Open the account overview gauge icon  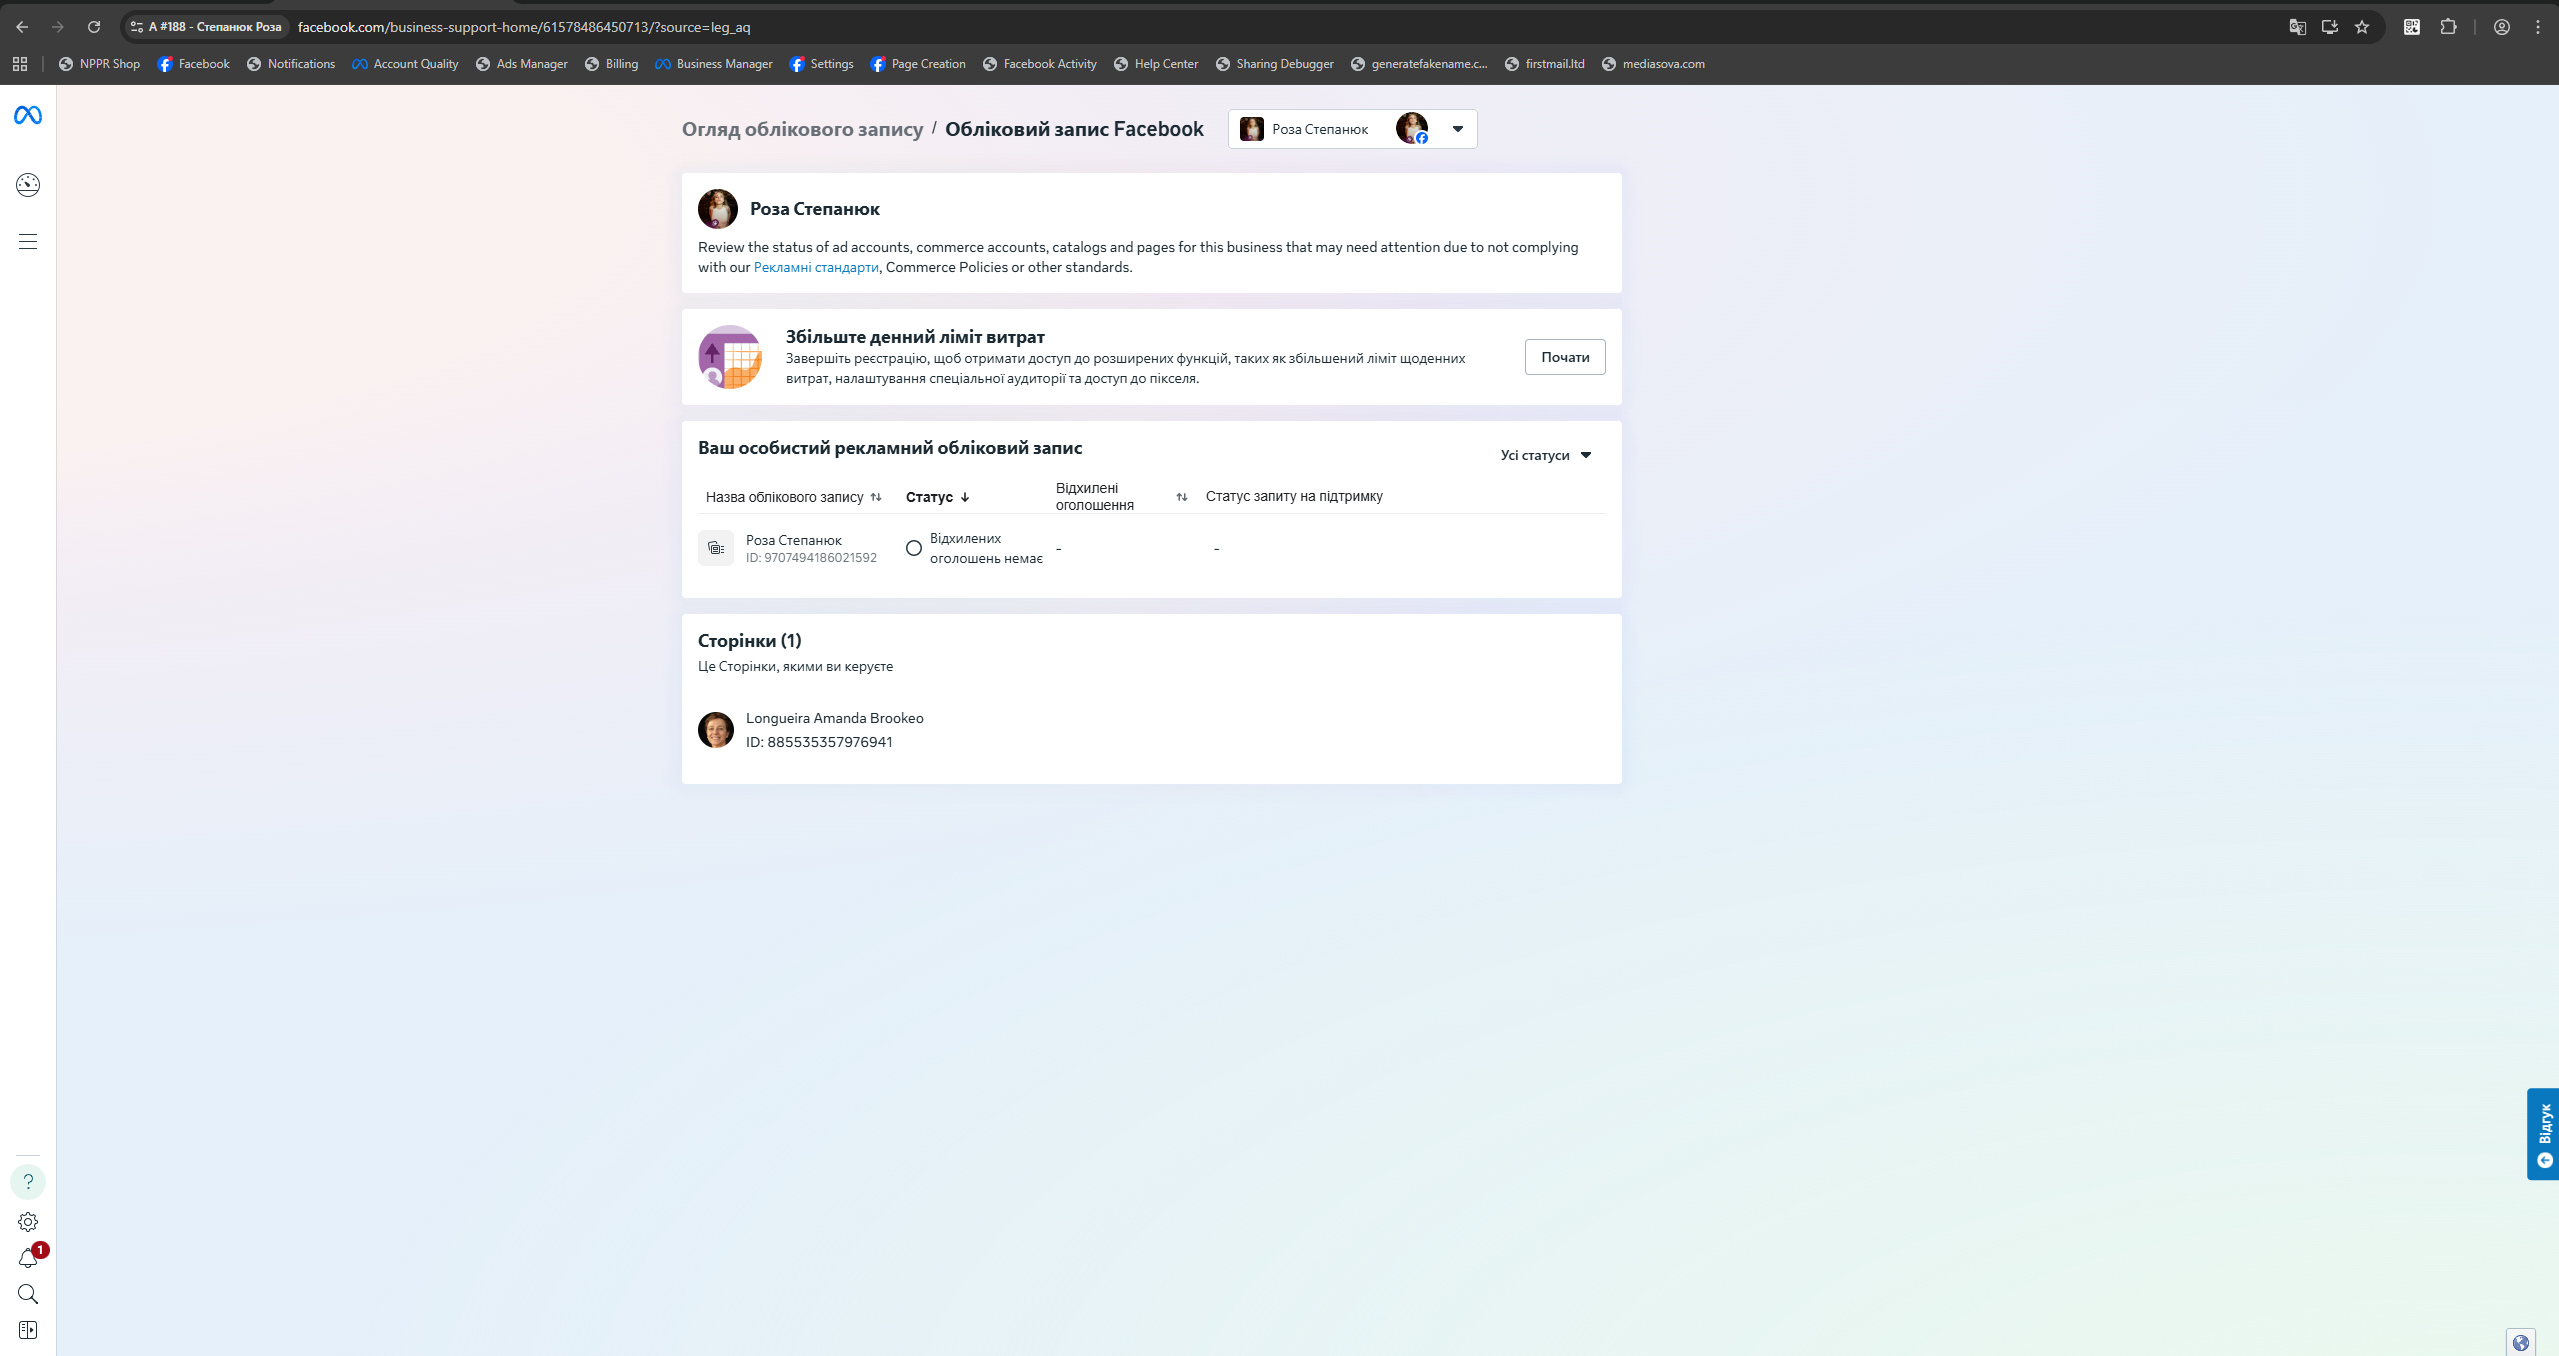[x=28, y=185]
